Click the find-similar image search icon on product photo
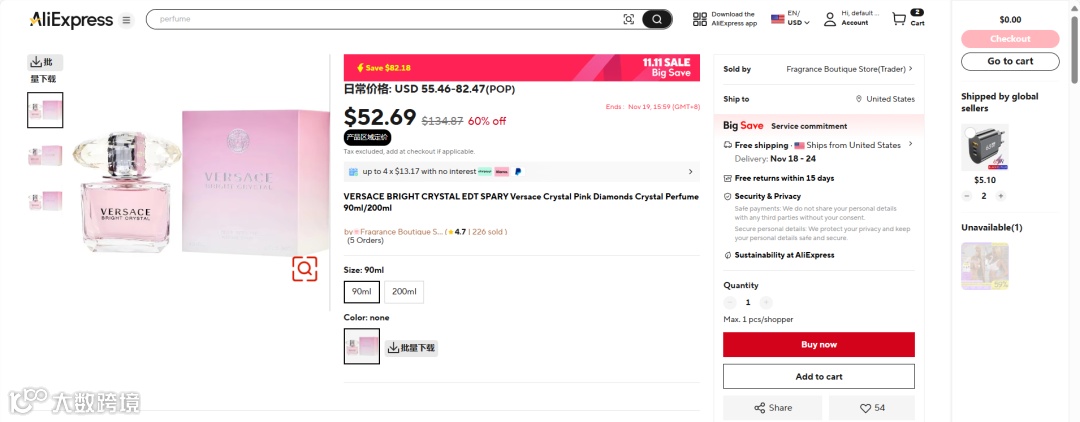The width and height of the screenshot is (1080, 422). click(x=304, y=268)
